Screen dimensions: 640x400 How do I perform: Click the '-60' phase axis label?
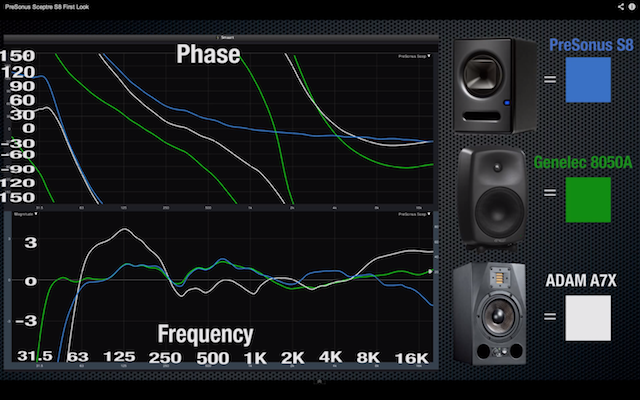coord(18,154)
